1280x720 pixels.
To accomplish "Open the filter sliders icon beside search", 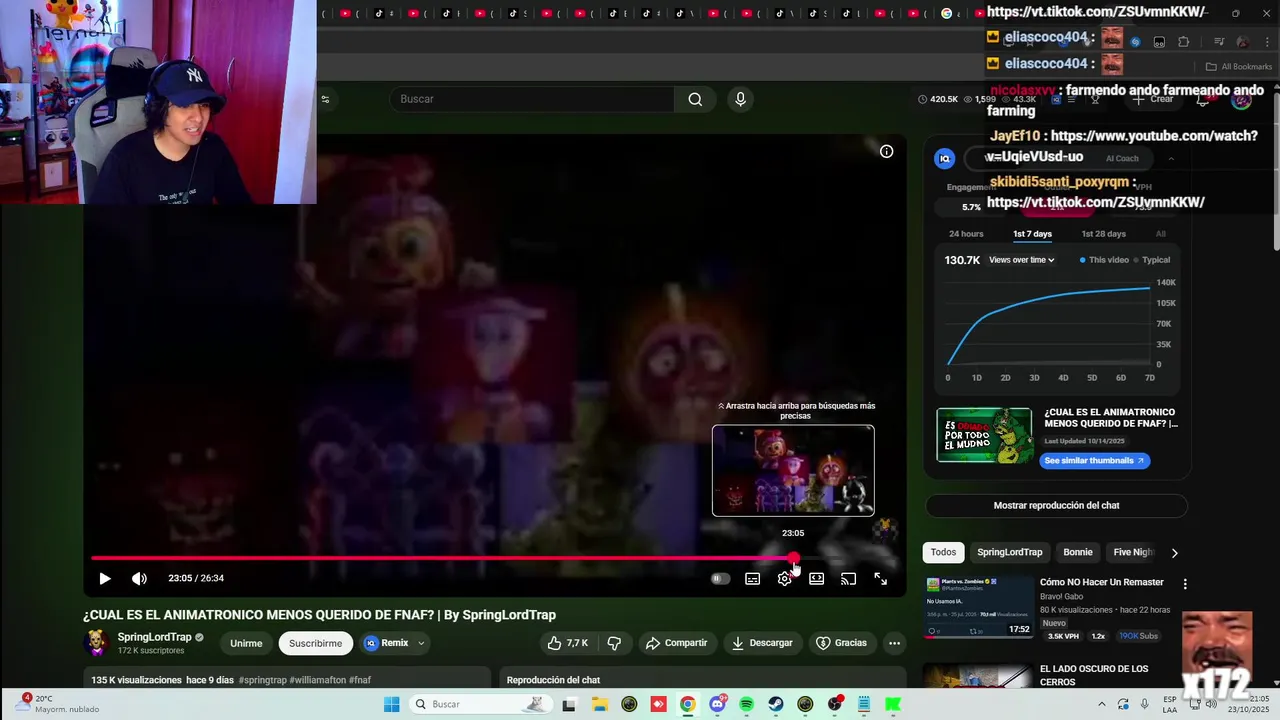I will coord(325,99).
